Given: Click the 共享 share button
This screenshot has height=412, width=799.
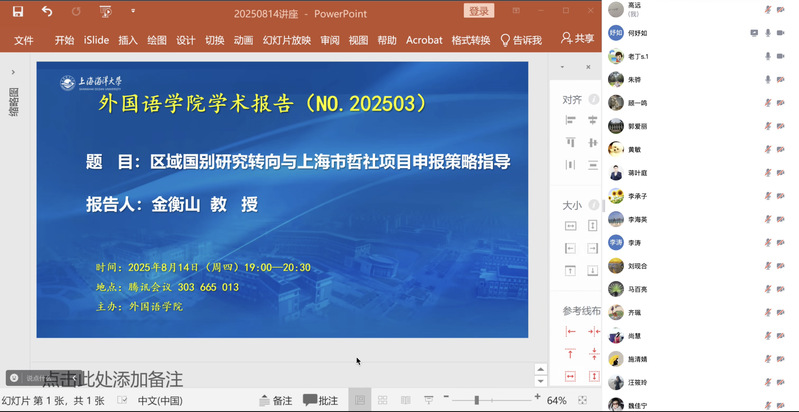Looking at the screenshot, I should click(x=577, y=39).
